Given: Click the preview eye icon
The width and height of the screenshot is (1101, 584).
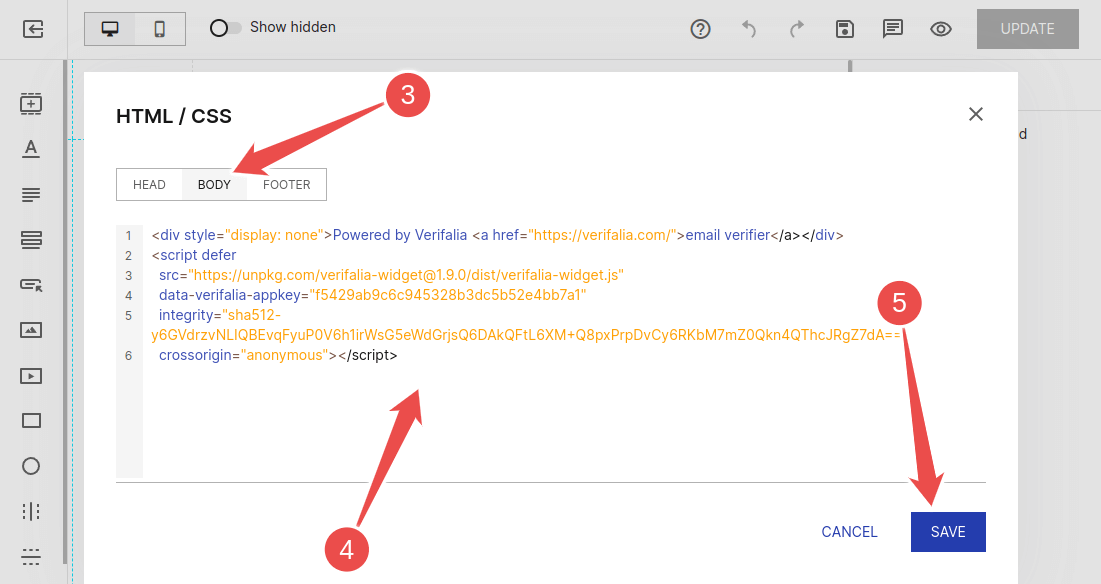Looking at the screenshot, I should click(x=940, y=29).
